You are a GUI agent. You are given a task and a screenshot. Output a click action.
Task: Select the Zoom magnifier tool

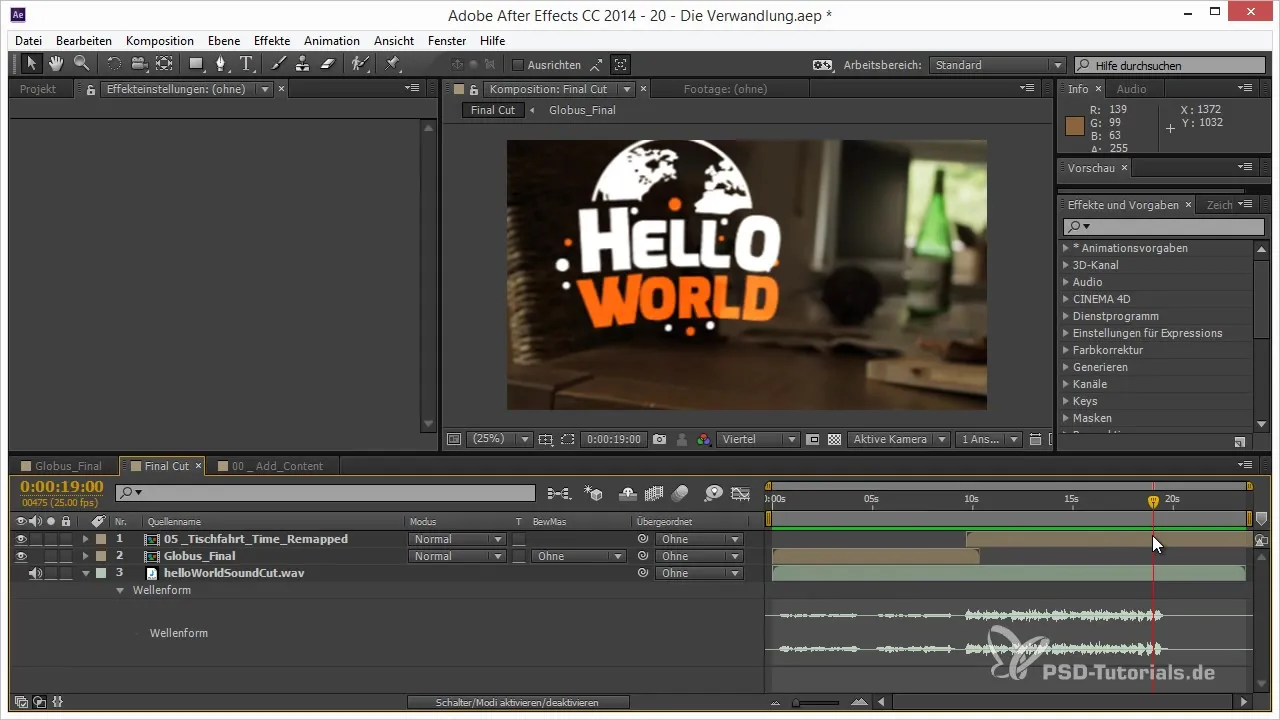(81, 64)
